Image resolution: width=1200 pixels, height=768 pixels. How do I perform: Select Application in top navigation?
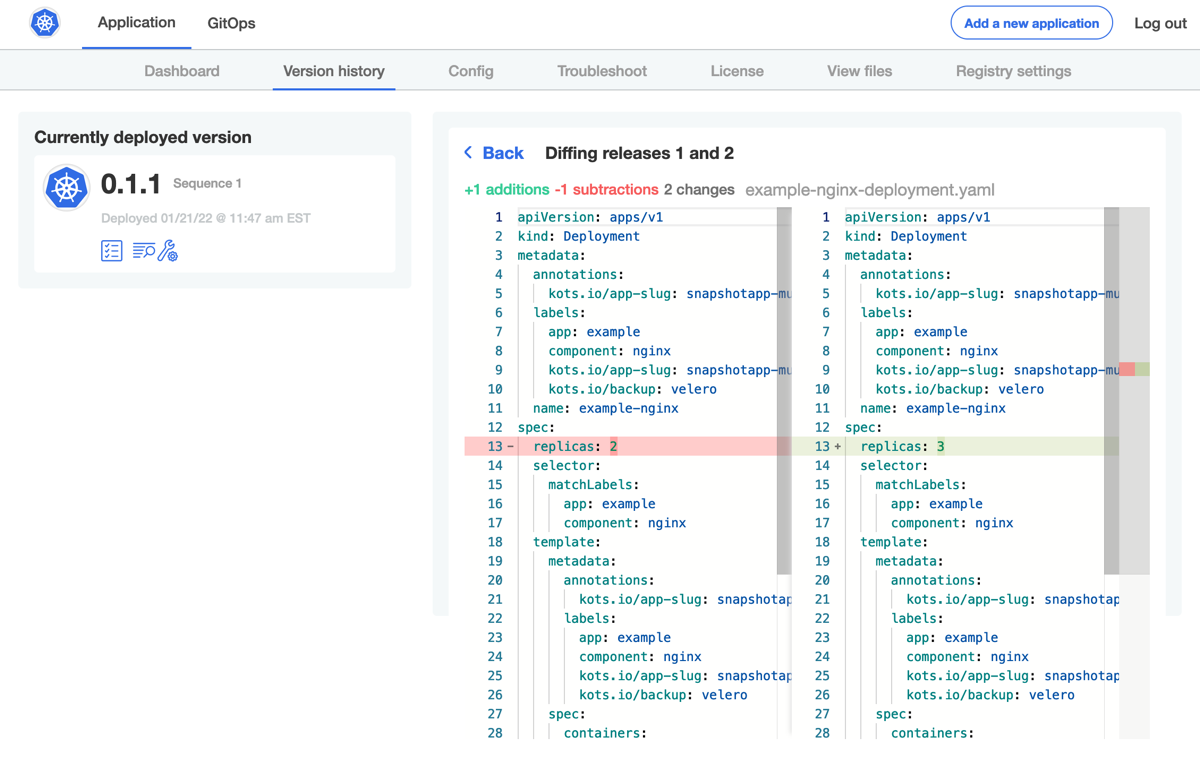[x=137, y=23]
